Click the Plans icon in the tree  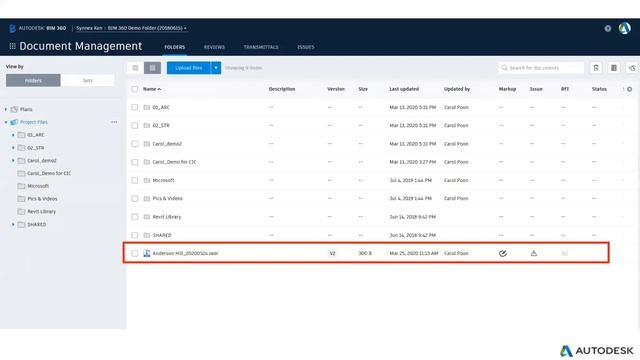[14, 109]
